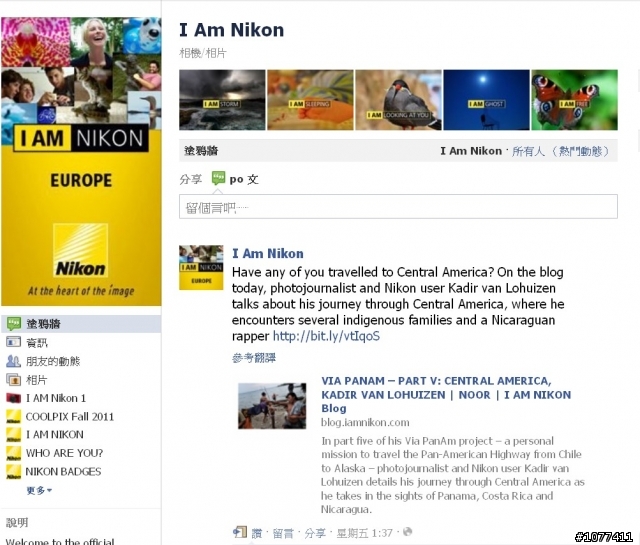Click into the 留個言吧 post box
The image size is (640, 545).
(x=398, y=207)
